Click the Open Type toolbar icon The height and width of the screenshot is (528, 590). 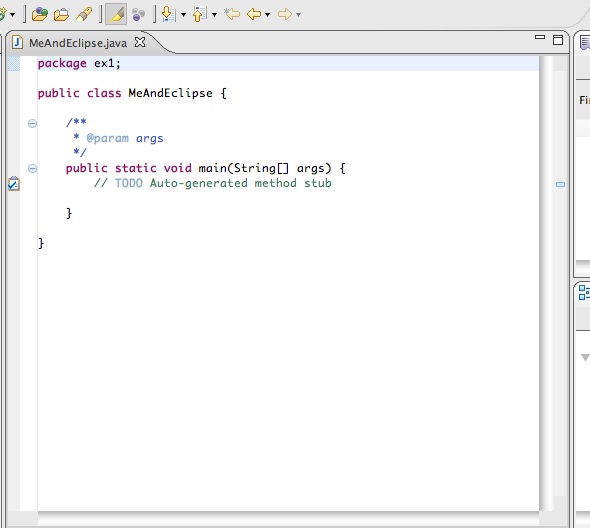pos(40,14)
